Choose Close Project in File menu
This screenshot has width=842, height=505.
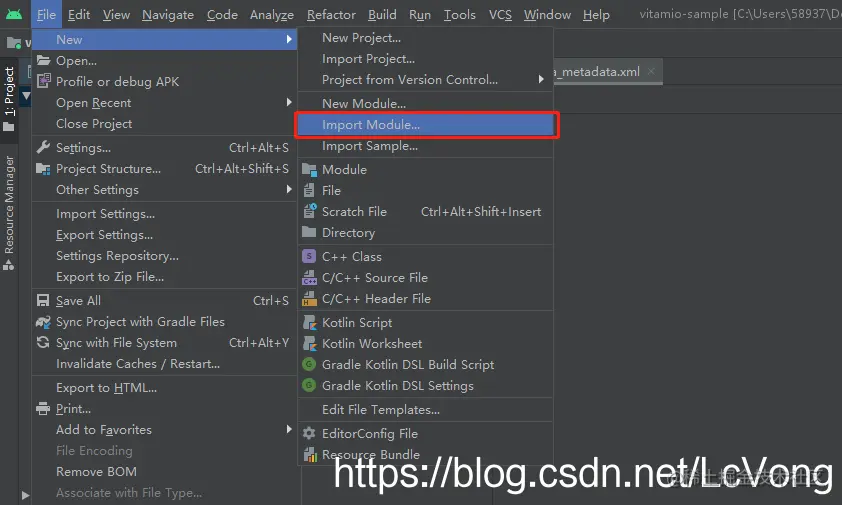(x=164, y=124)
